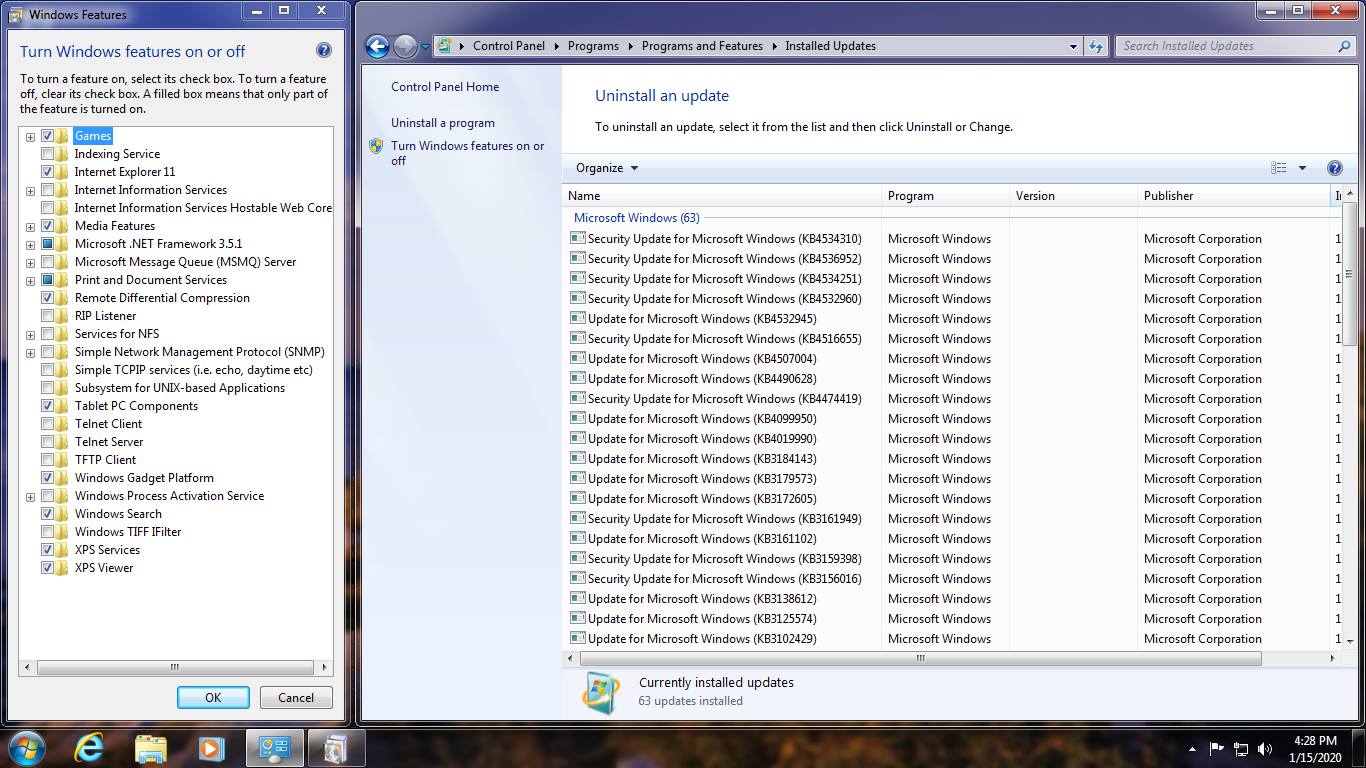
Task: Click the icon of update KB4507004
Action: [x=577, y=358]
